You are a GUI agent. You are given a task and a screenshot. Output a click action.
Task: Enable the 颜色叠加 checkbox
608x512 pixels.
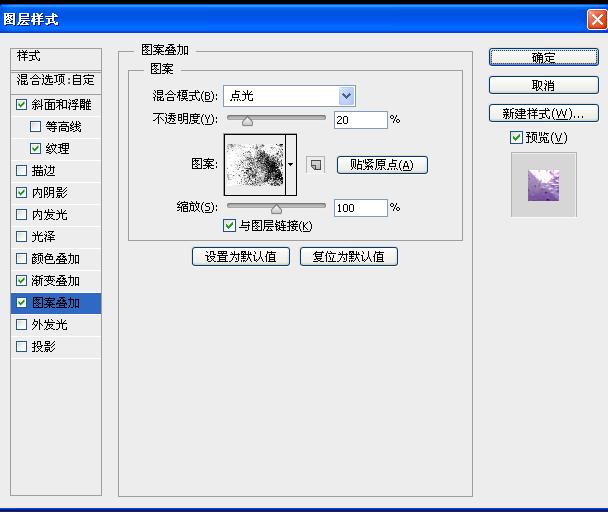(x=22, y=259)
